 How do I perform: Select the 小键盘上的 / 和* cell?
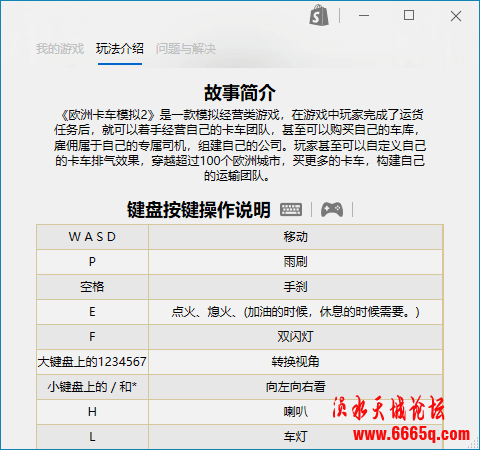coord(92,387)
